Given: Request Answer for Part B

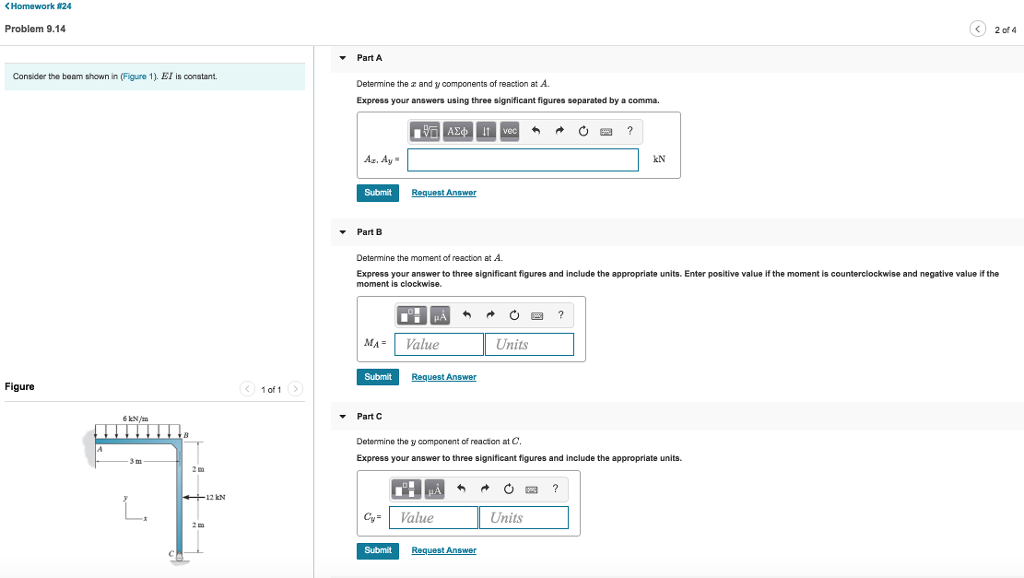Looking at the screenshot, I should [444, 377].
